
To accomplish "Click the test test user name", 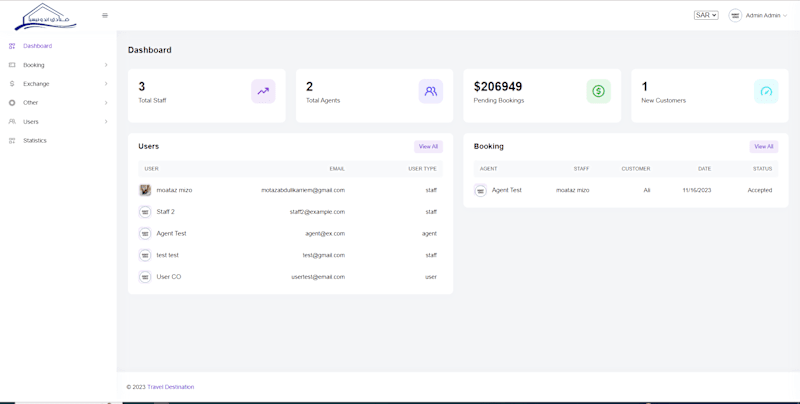I will [x=167, y=255].
